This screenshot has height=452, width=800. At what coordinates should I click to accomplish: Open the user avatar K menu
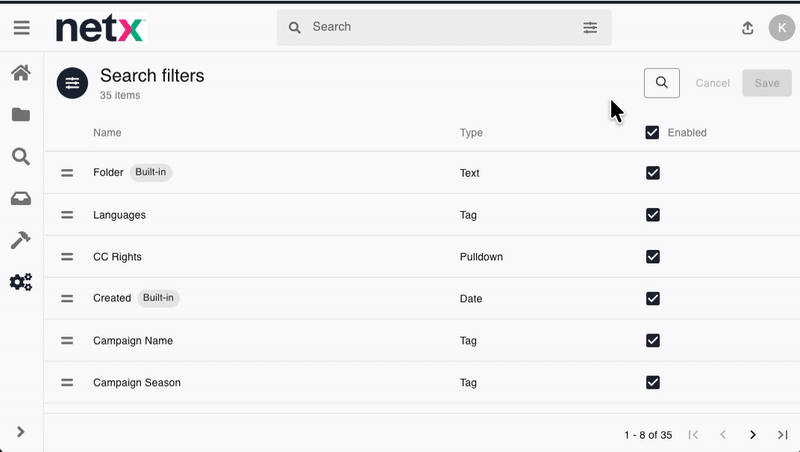(x=781, y=28)
